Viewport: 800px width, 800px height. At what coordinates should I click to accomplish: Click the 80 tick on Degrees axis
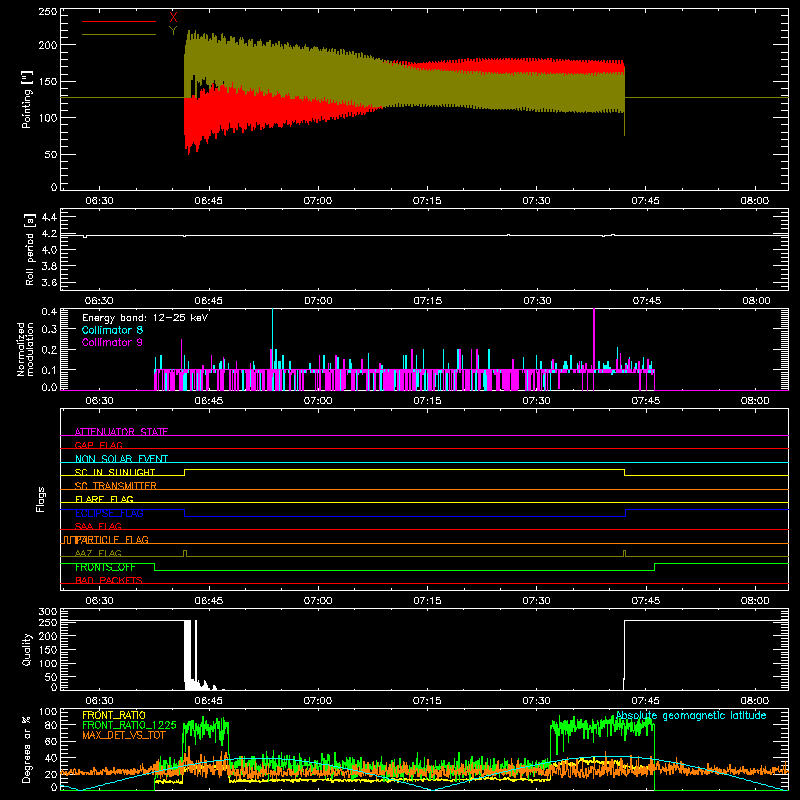coord(51,725)
